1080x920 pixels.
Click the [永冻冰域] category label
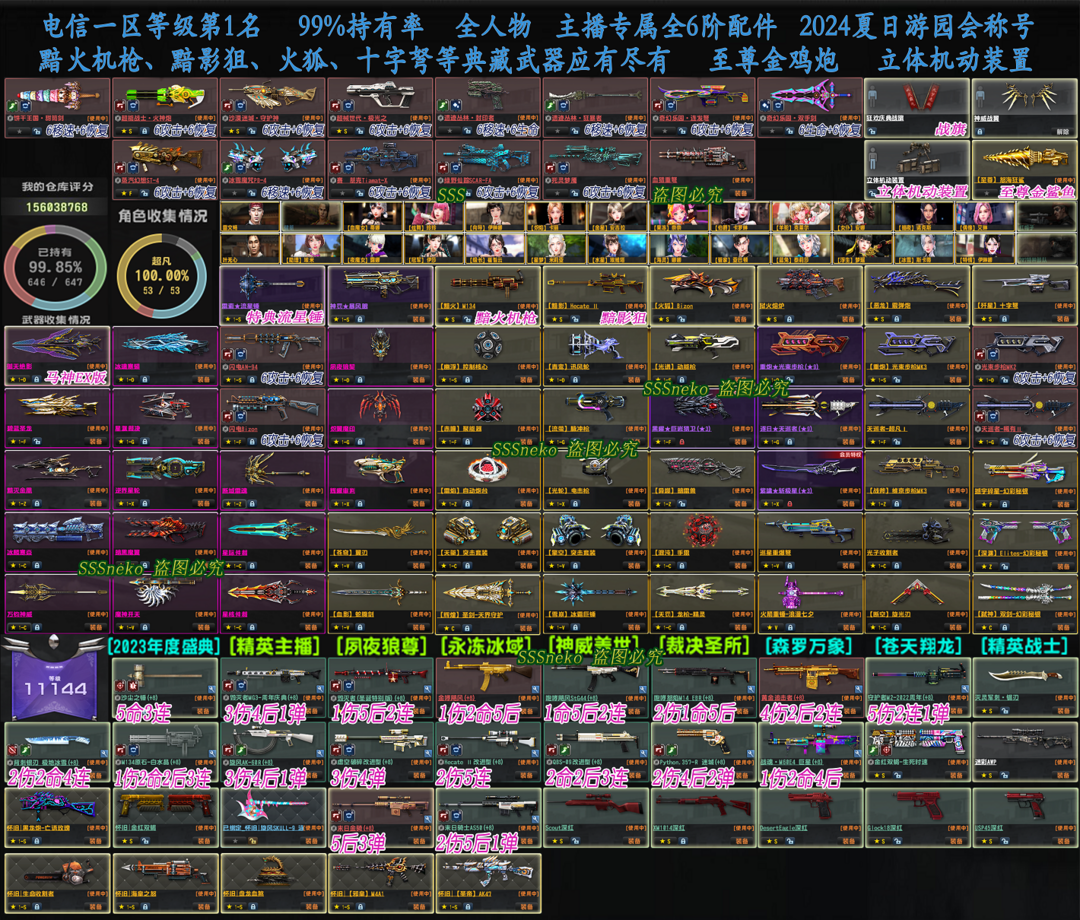488,646
